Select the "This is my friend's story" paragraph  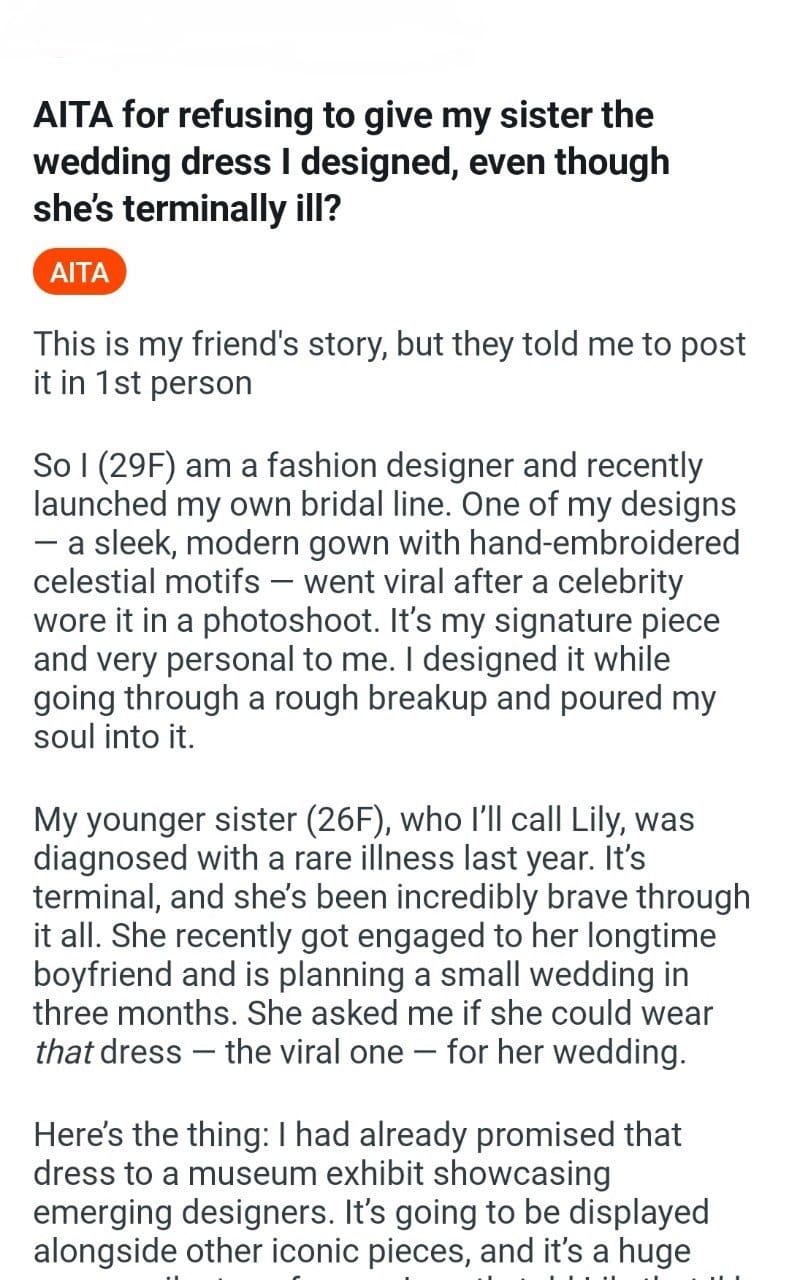(x=389, y=363)
